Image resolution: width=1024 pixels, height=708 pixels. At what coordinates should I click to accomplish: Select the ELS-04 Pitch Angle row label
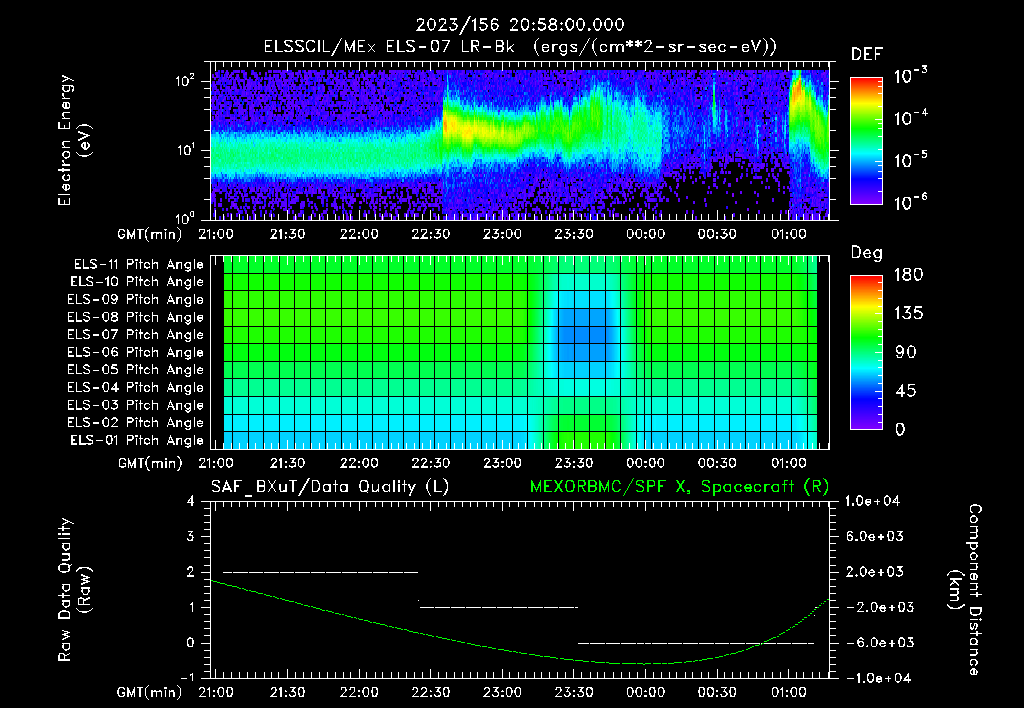[136, 387]
